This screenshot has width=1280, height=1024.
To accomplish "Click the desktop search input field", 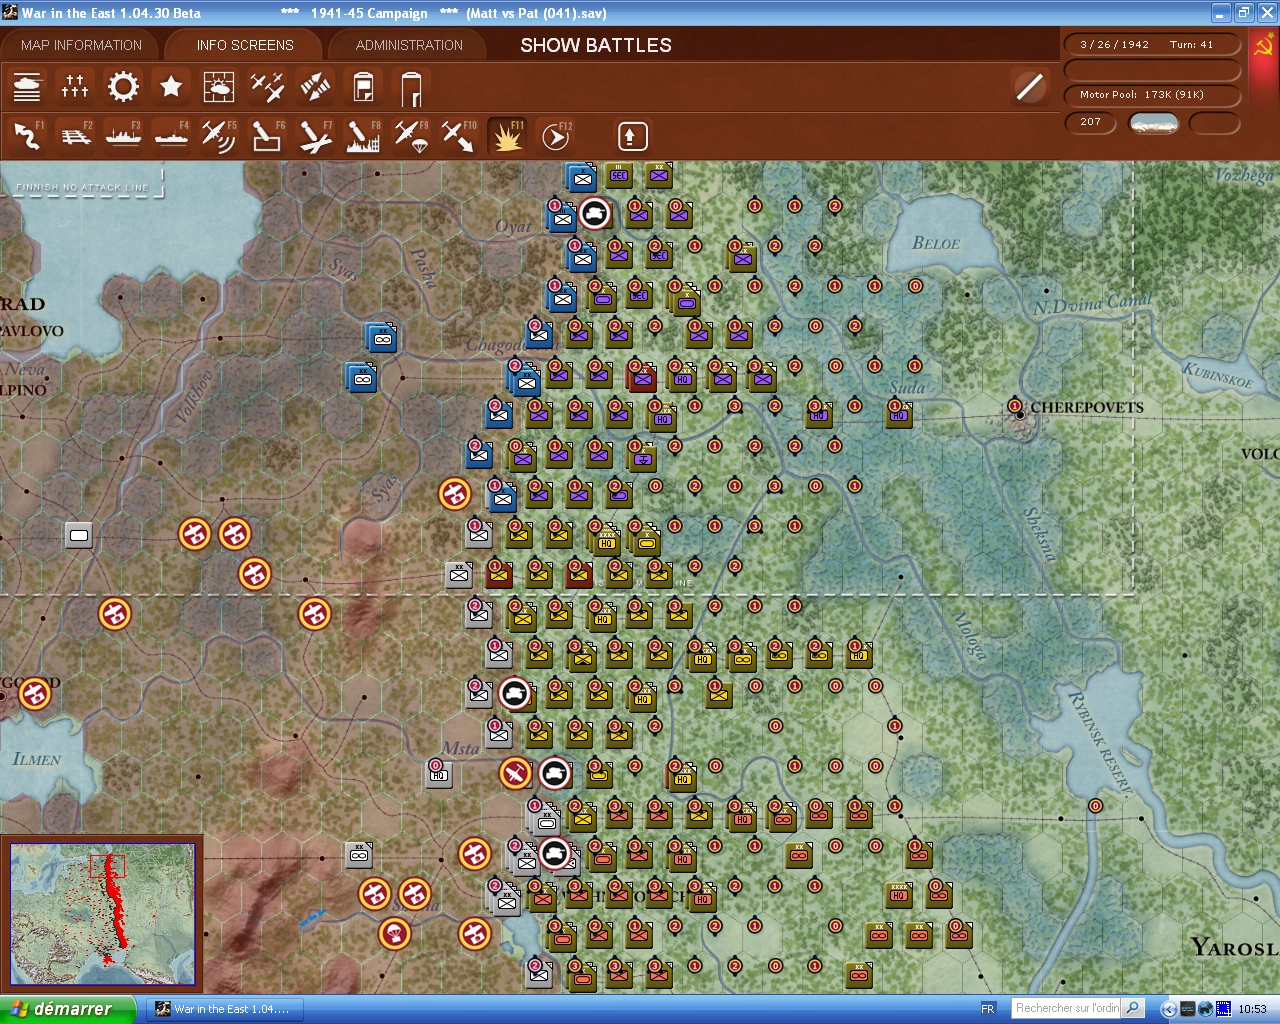I will (1066, 1008).
